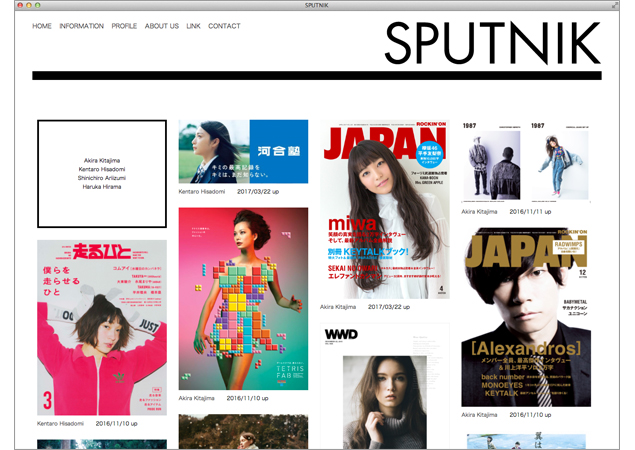This screenshot has width=635, height=450.
Task: Open the Tetris Fab poster thumbnail
Action: tap(243, 299)
